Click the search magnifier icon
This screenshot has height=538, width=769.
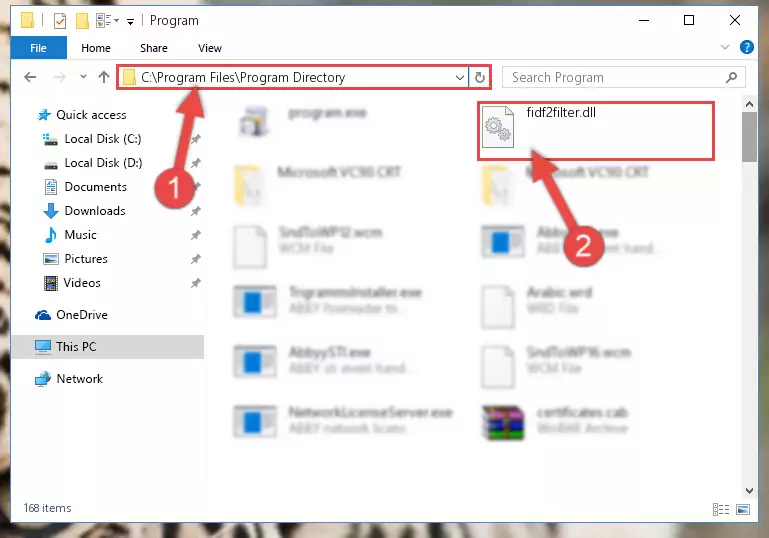[x=731, y=77]
